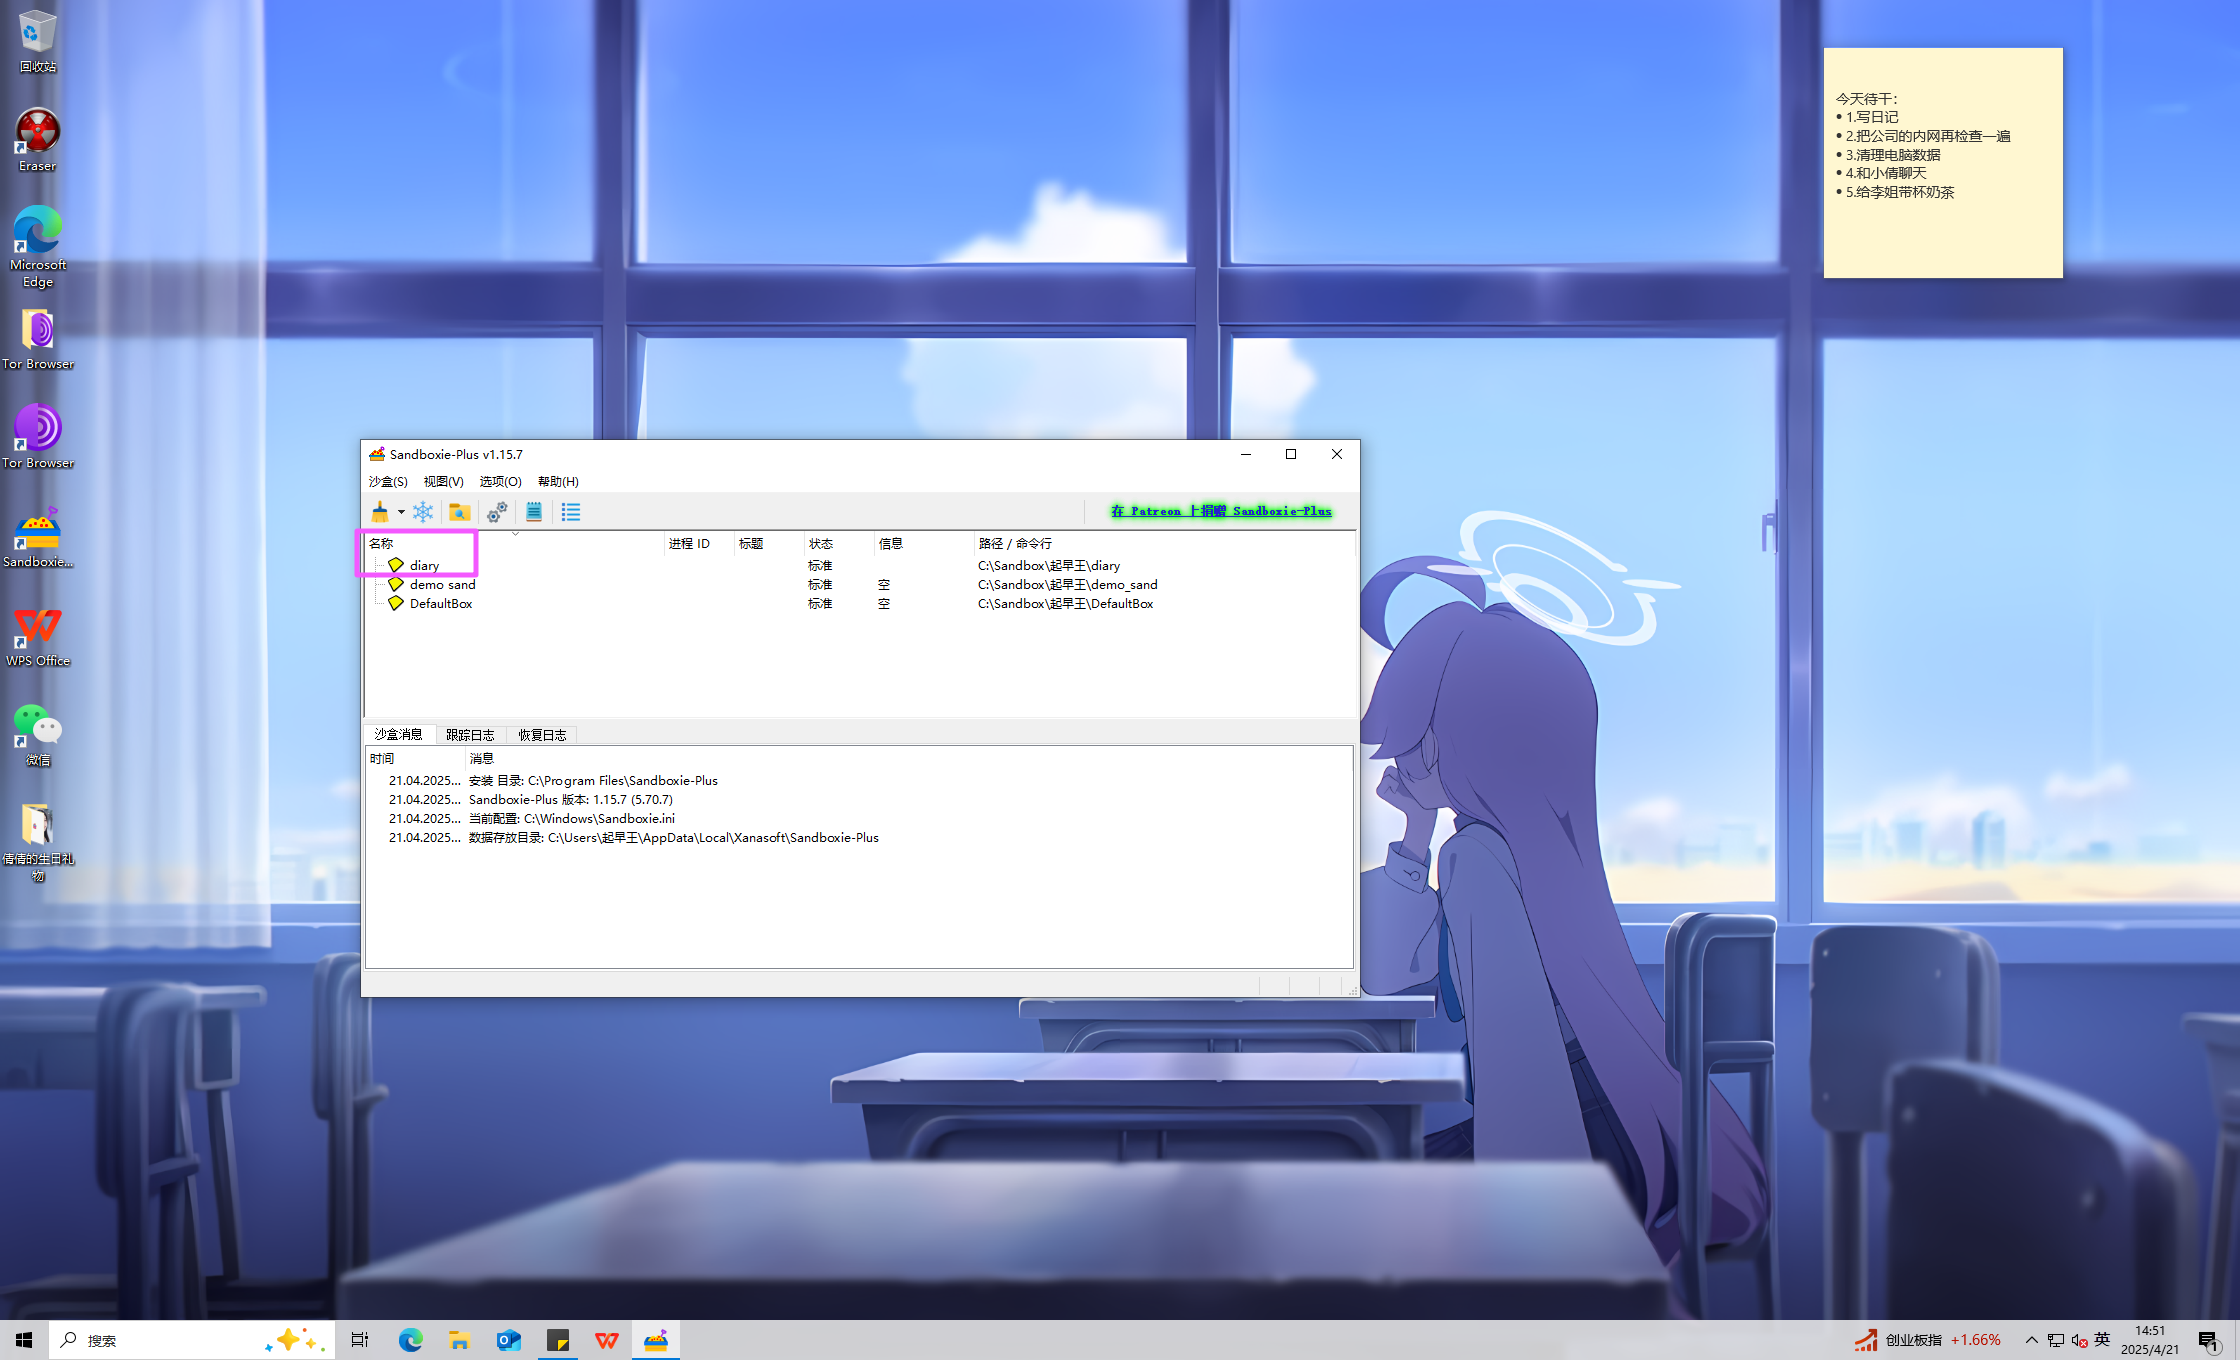
Task: Open the 回收站 desktop icon
Action: click(38, 41)
